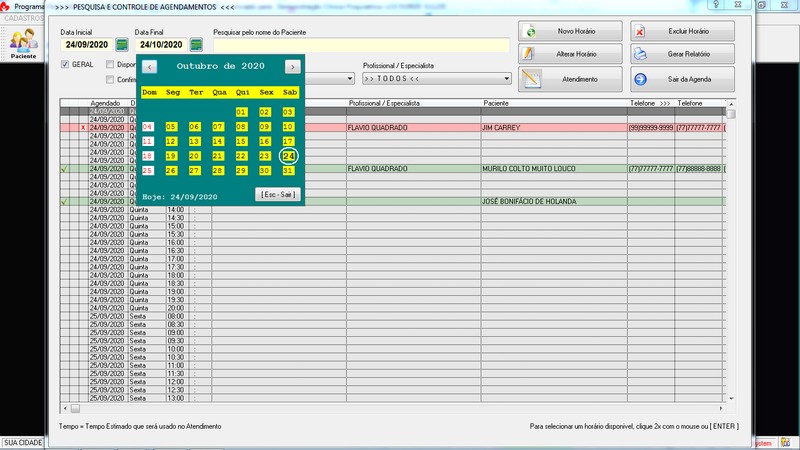The width and height of the screenshot is (800, 450).
Task: Select day 15 in October calendar
Action: [241, 141]
